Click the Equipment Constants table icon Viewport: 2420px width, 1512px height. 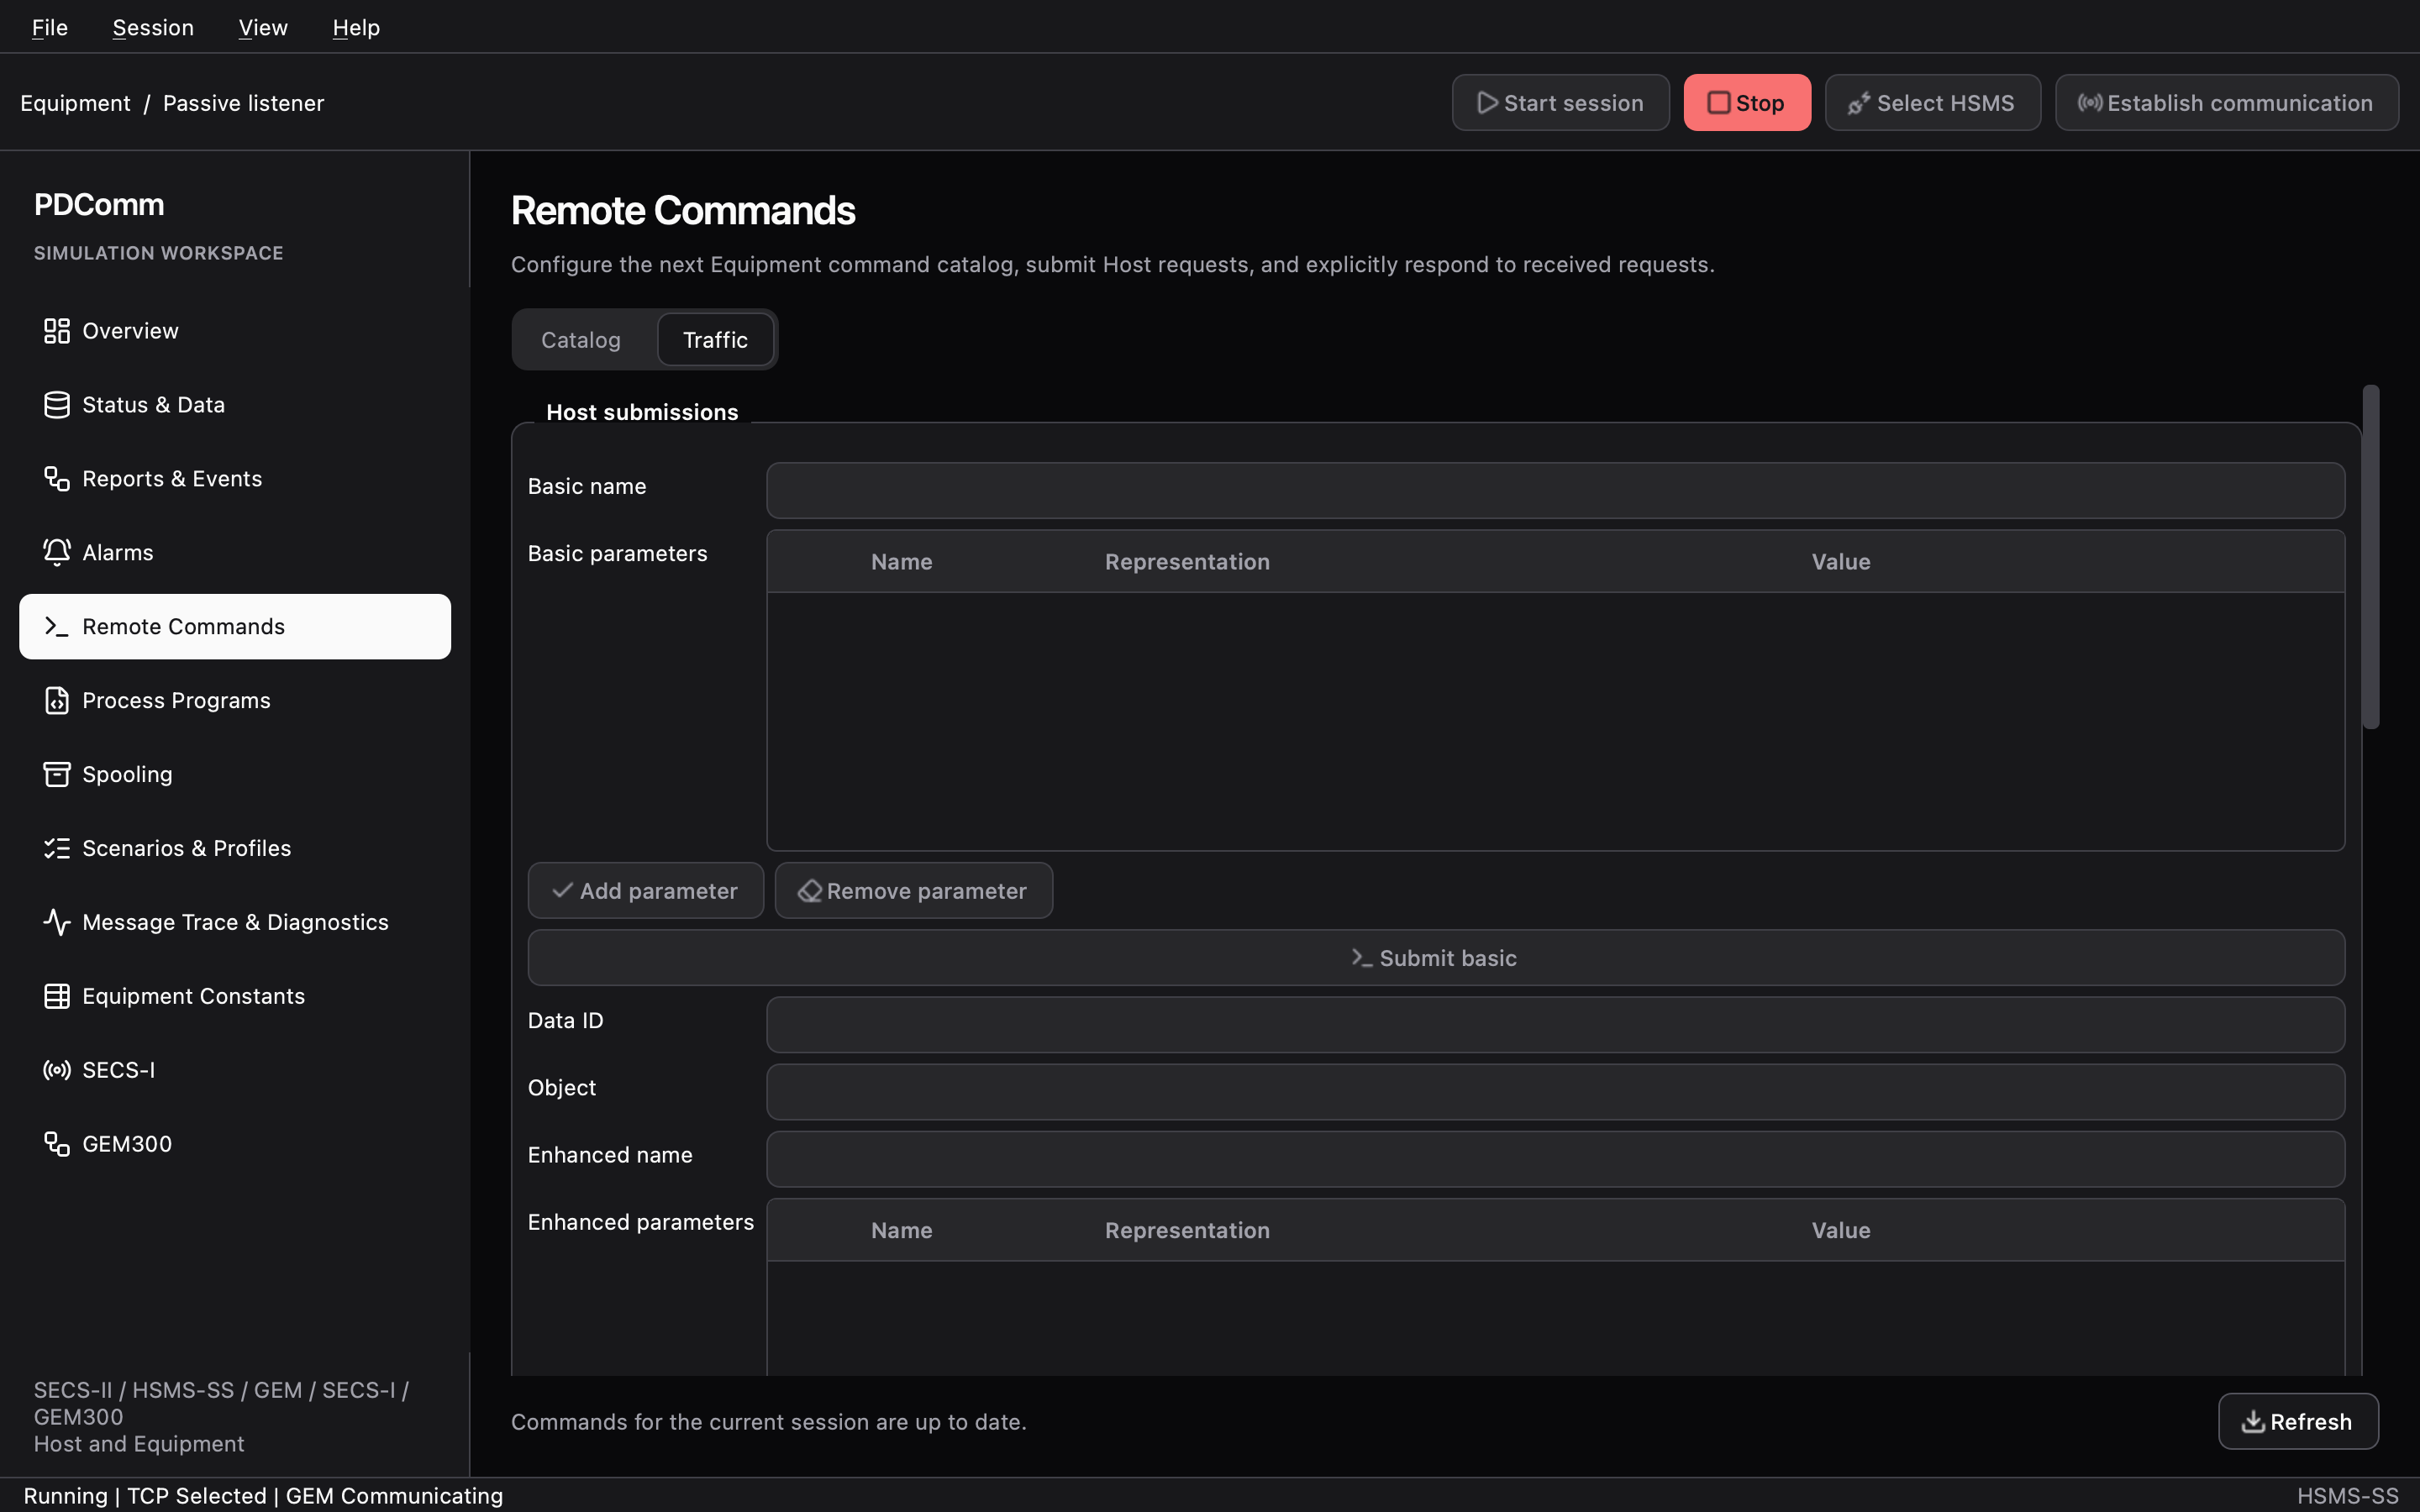point(57,997)
